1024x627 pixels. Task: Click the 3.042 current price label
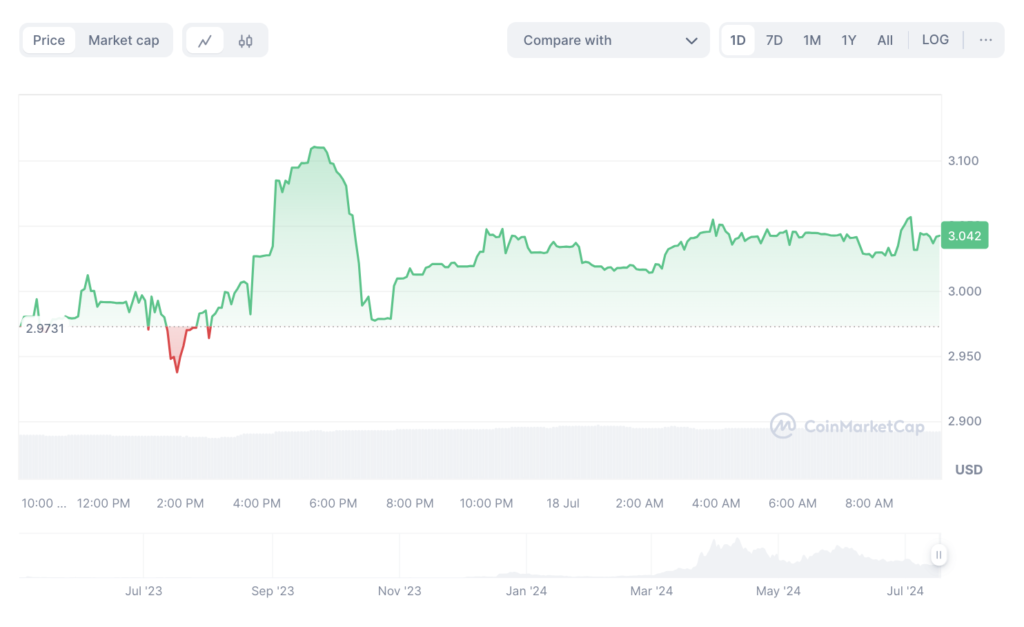pyautogui.click(x=964, y=236)
